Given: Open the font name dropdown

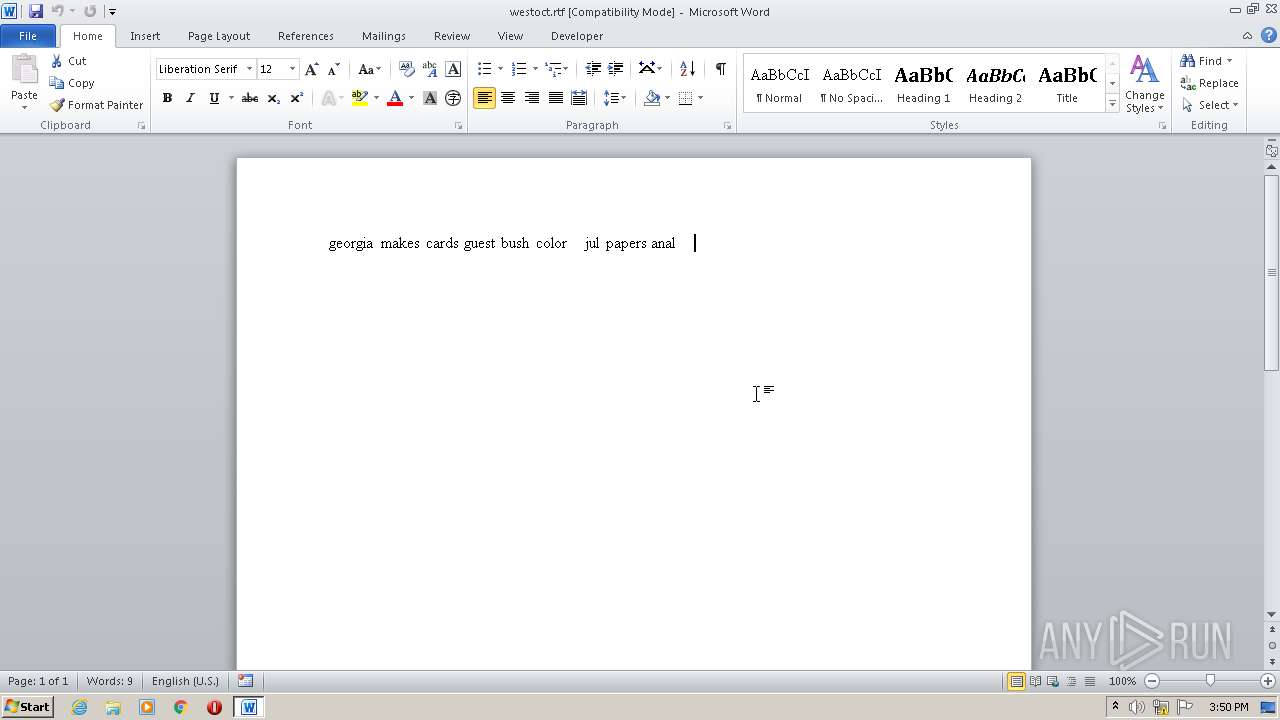Looking at the screenshot, I should pos(249,69).
